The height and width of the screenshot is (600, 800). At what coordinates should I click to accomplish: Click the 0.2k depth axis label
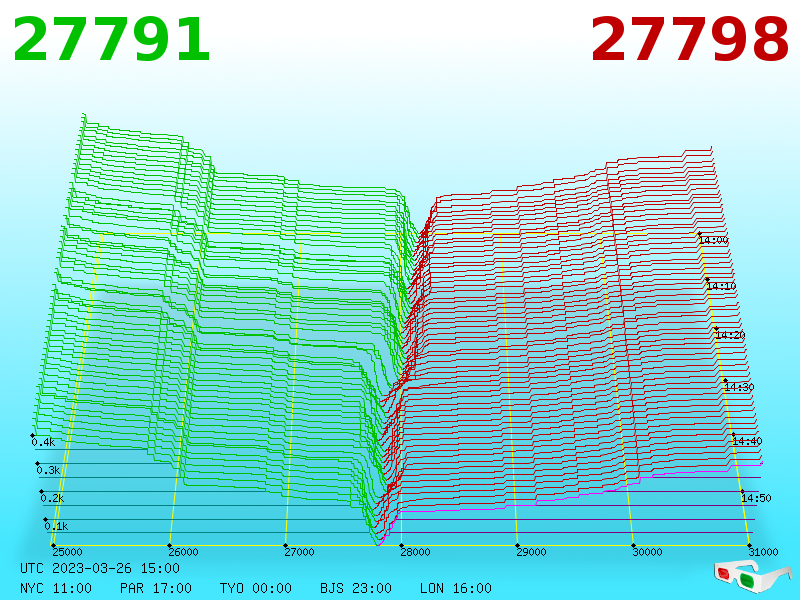[52, 498]
